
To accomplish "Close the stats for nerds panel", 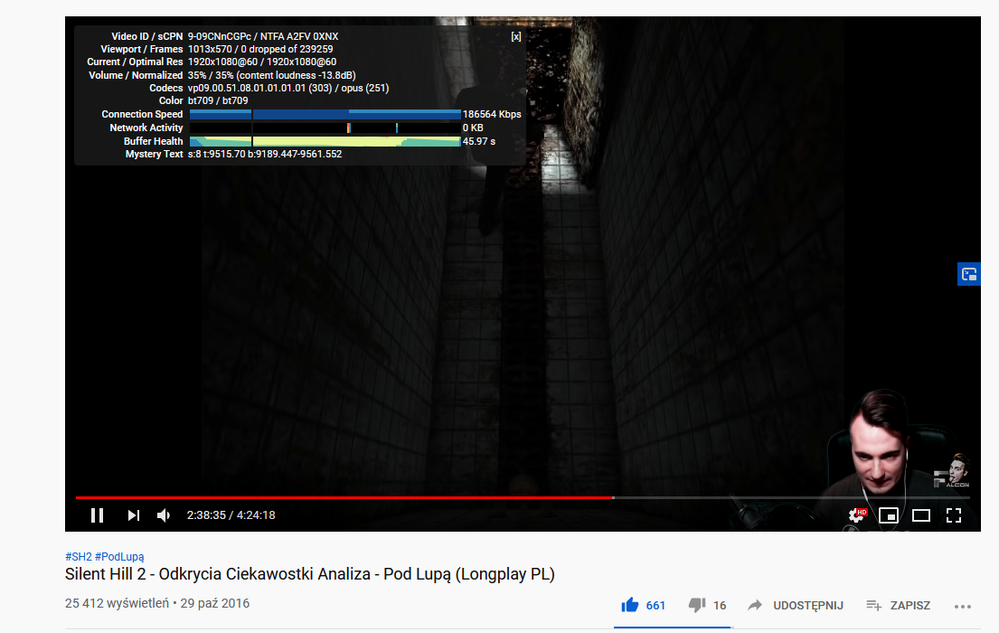I will (x=516, y=37).
